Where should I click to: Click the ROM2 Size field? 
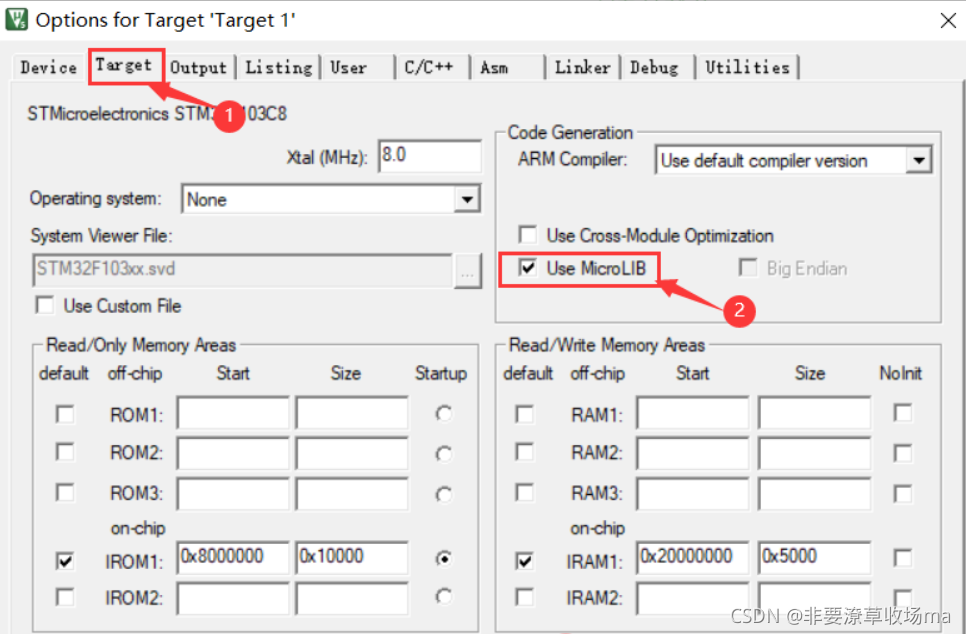[352, 453]
